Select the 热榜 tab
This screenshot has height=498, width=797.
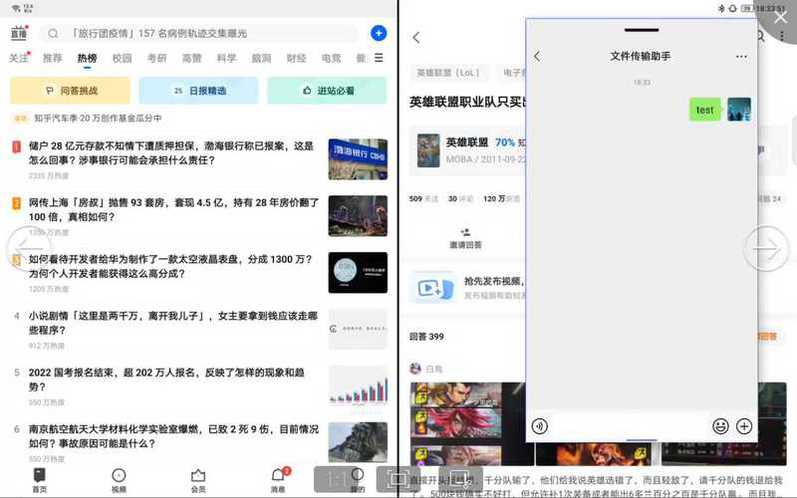point(87,58)
